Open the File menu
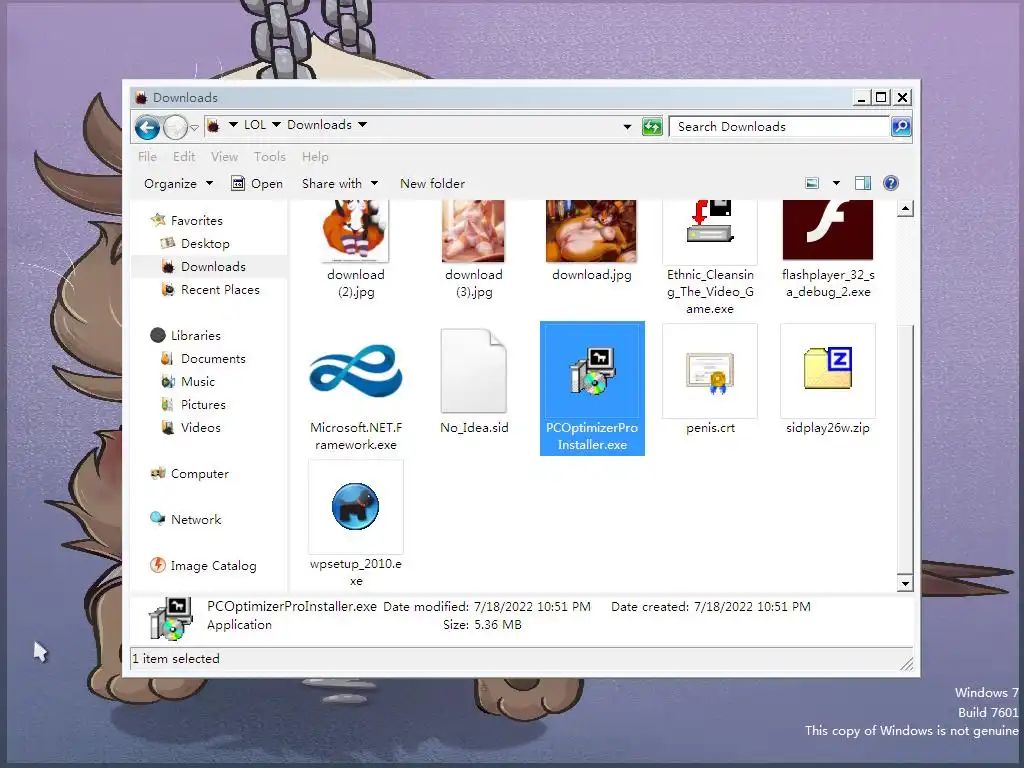The width and height of the screenshot is (1024, 768). (x=148, y=157)
